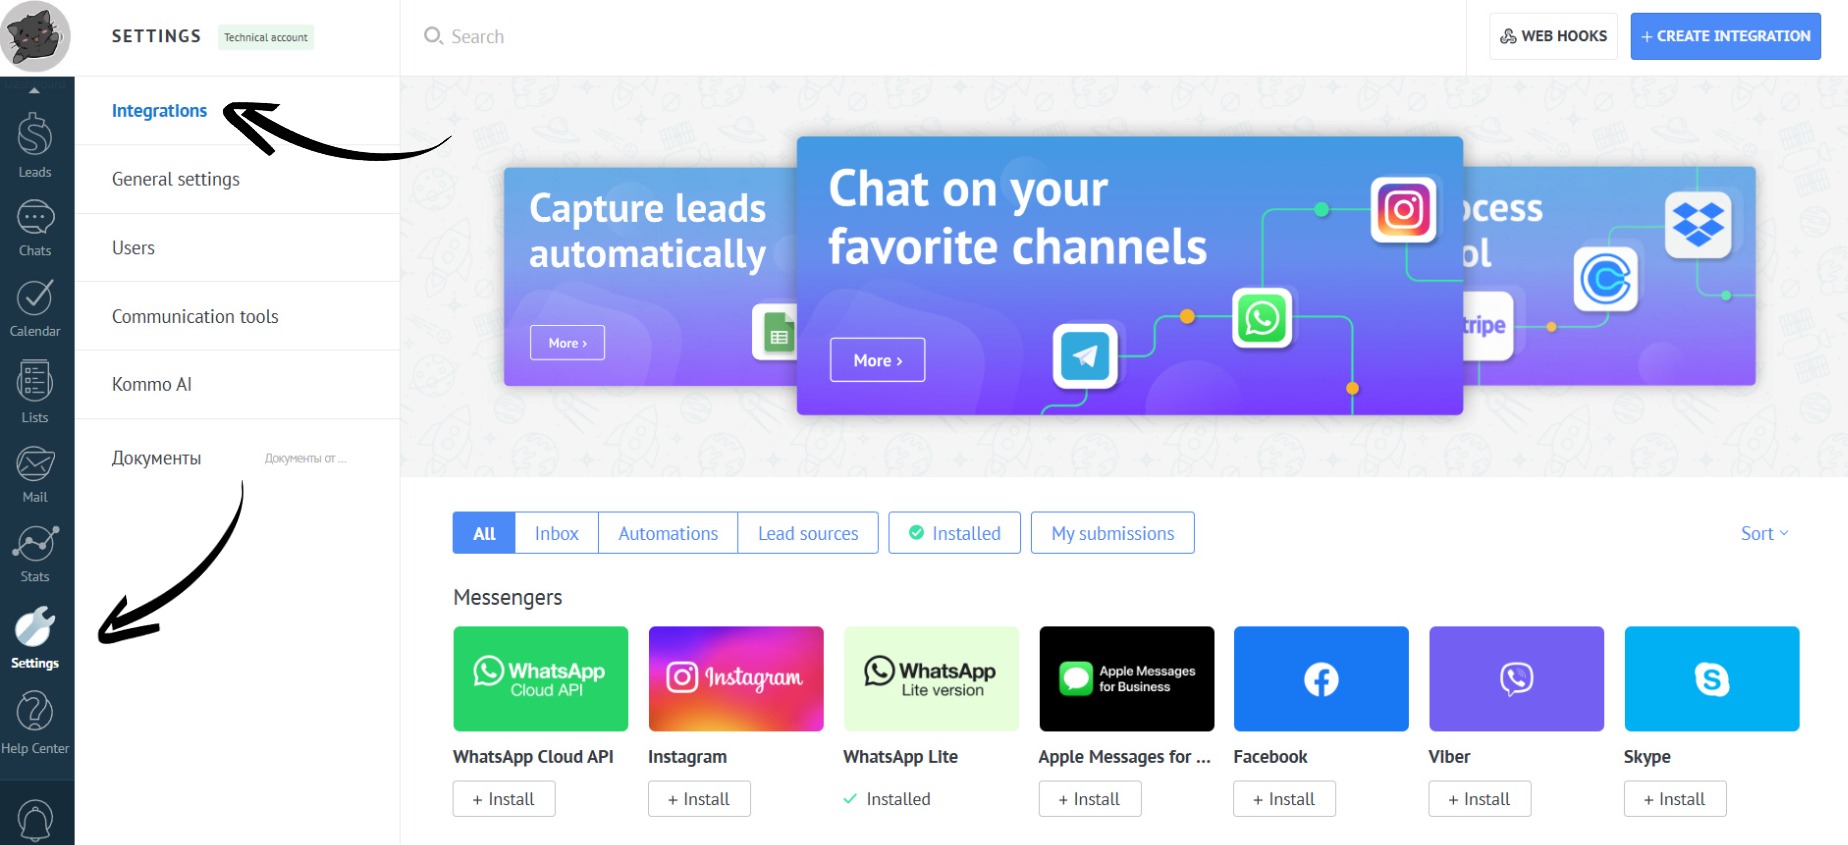Open the WhatsApp Cloud API tile
This screenshot has width=1848, height=845.
coord(540,679)
